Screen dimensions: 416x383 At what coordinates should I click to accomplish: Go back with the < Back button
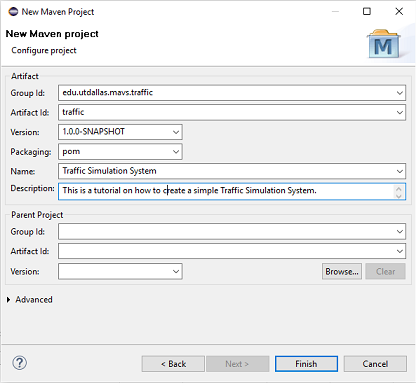[x=173, y=364]
